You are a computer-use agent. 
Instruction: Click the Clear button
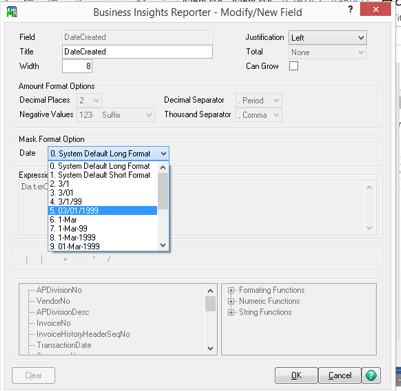pos(34,376)
